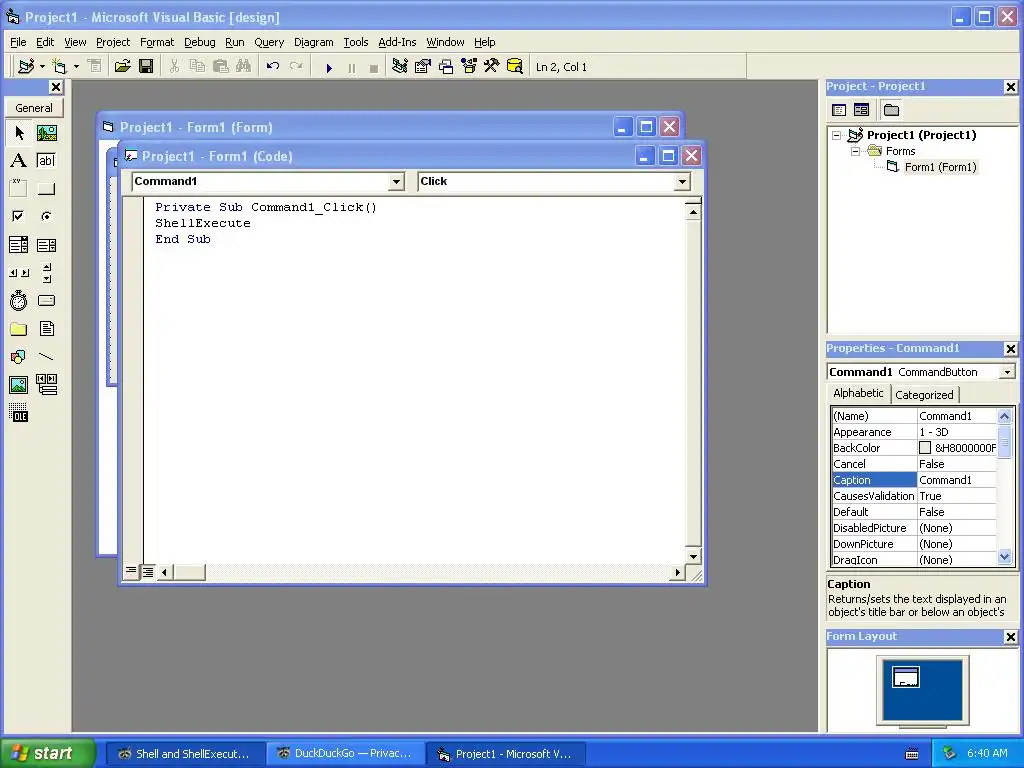
Task: Switch to the Alphabetic properties tab
Action: point(858,393)
